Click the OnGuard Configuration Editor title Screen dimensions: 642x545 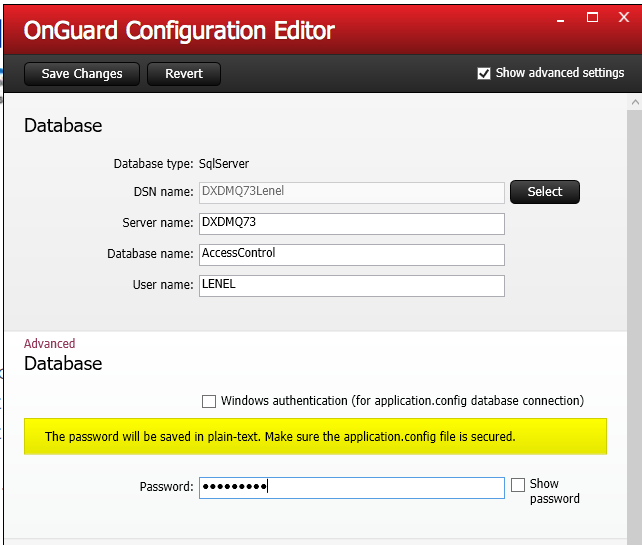179,31
